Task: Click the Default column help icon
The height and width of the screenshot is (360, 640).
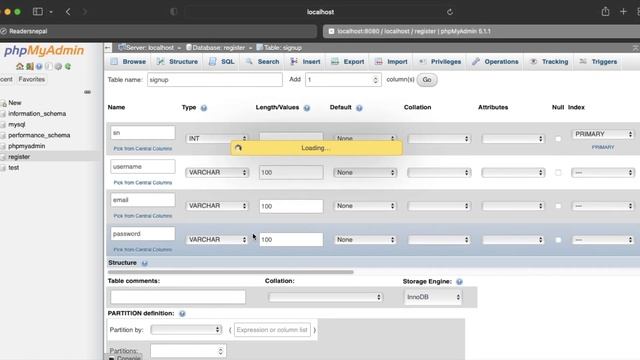Action: pyautogui.click(x=359, y=108)
